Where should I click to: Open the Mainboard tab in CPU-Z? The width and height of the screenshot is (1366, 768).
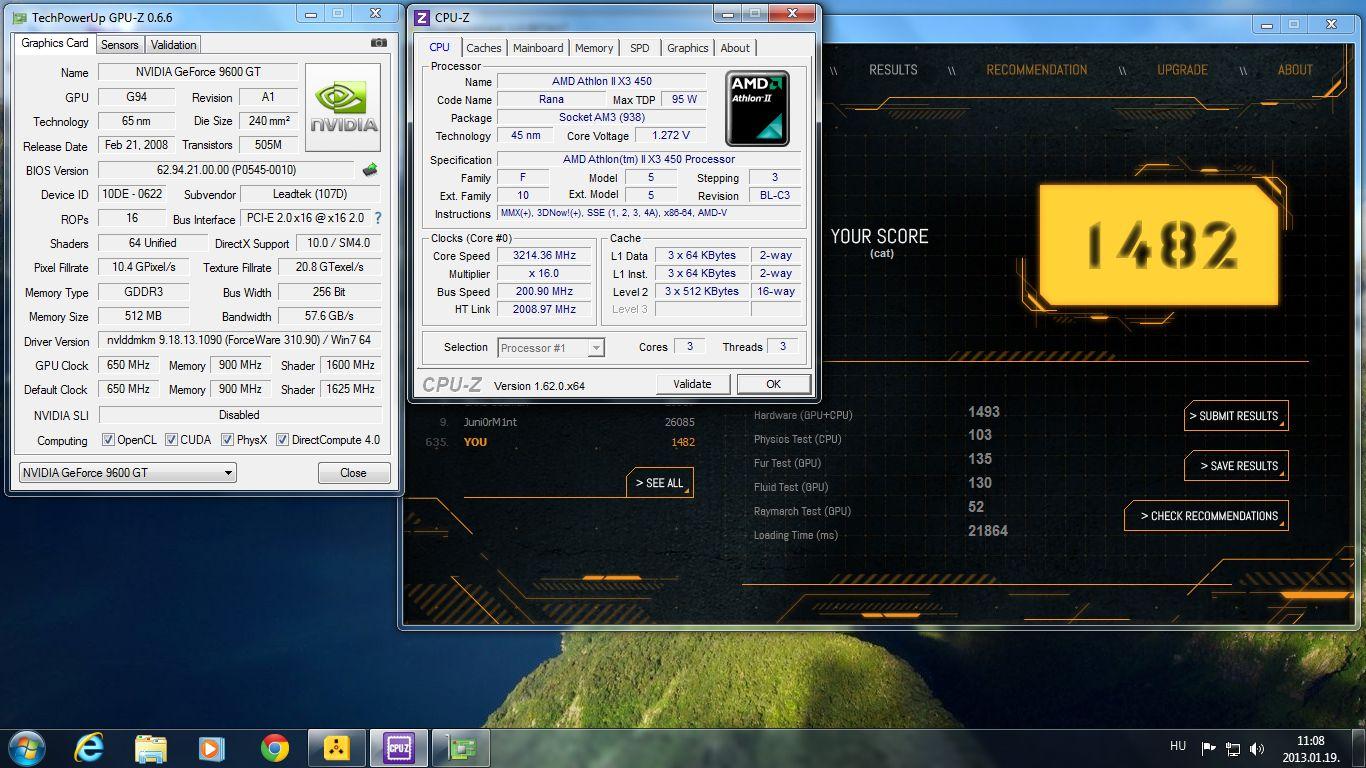point(538,48)
